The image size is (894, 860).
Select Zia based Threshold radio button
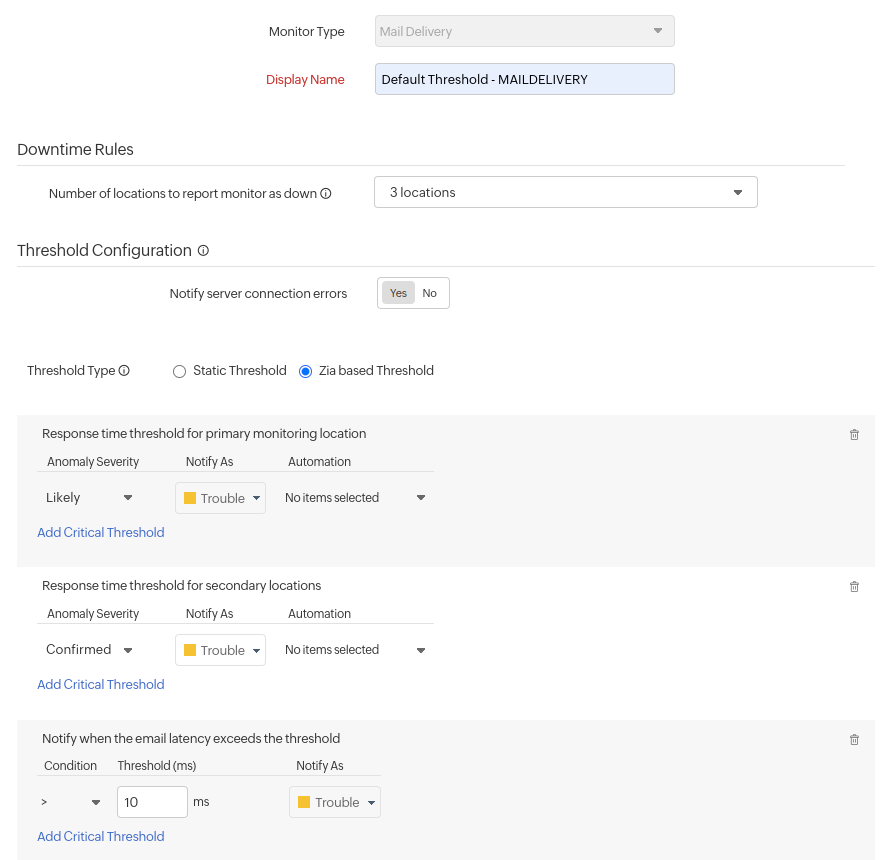pyautogui.click(x=306, y=371)
